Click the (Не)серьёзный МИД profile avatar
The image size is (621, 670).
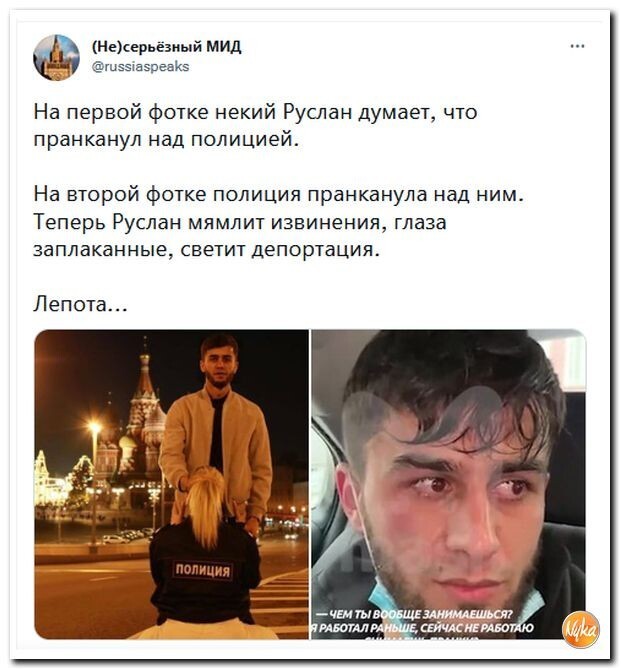coord(56,58)
